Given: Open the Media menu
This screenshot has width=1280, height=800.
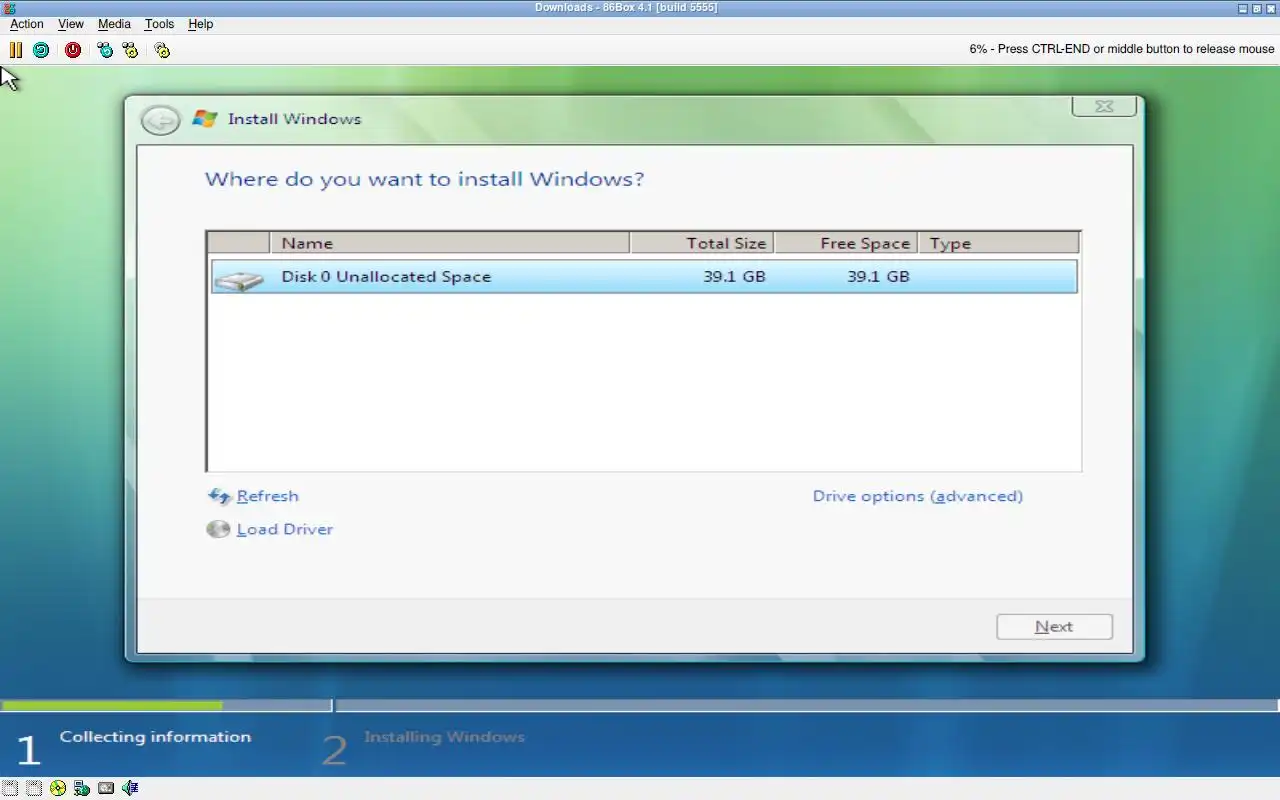Looking at the screenshot, I should (x=114, y=24).
